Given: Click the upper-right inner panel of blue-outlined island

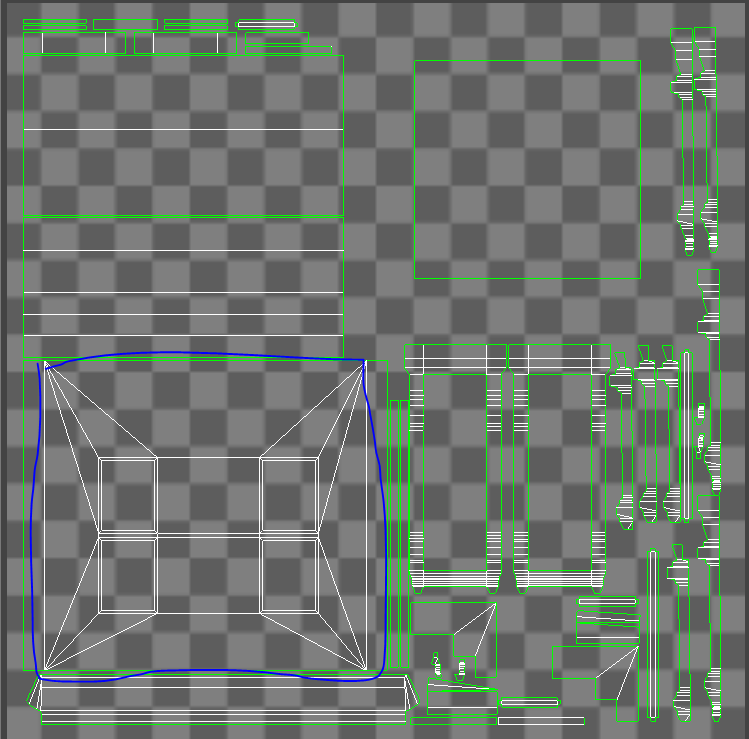Looking at the screenshot, I should click(x=289, y=495).
